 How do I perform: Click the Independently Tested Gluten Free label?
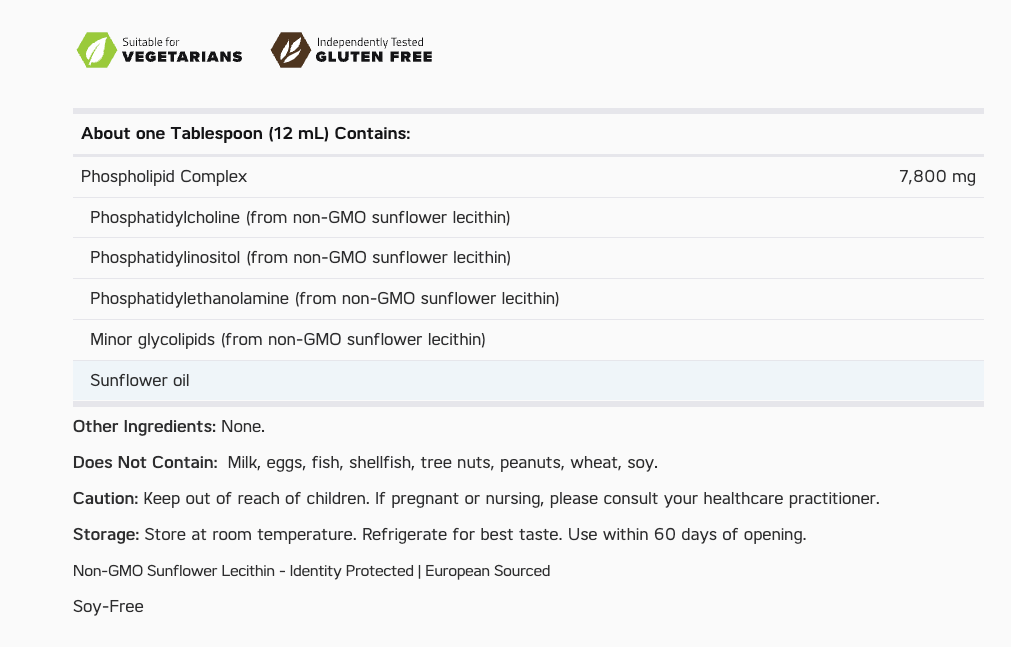373,50
